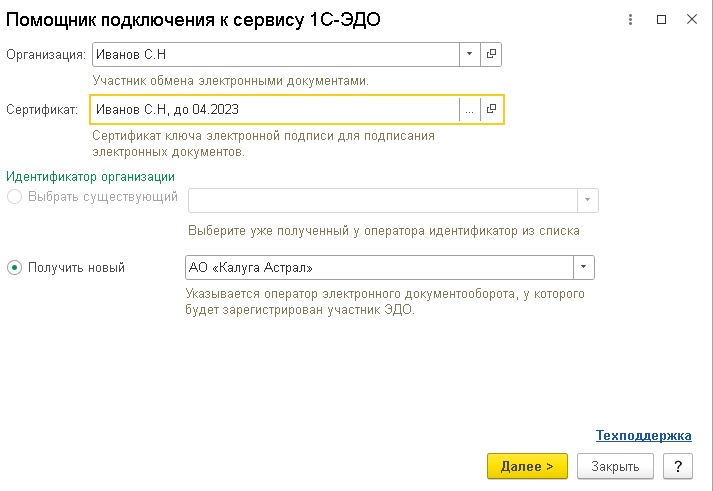Click the ellipsis select button in Сертификат

(x=470, y=109)
